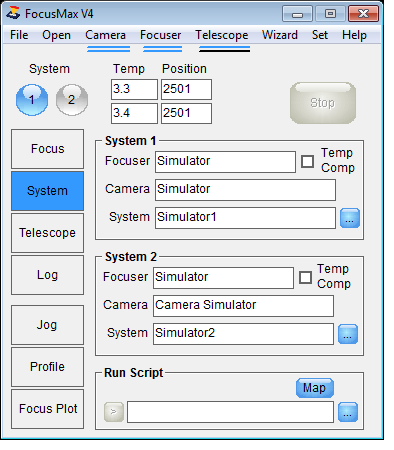Open the Focus Plot panel

47,409
